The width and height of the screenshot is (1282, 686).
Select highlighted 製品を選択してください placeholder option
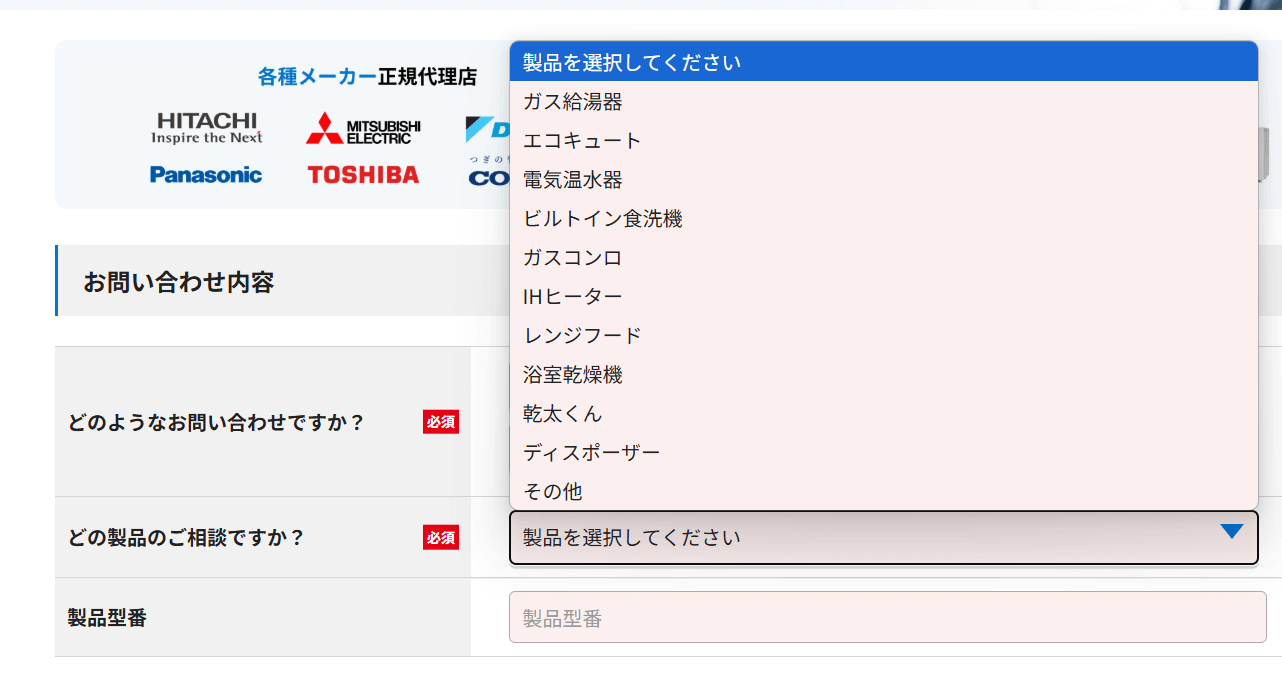point(632,63)
